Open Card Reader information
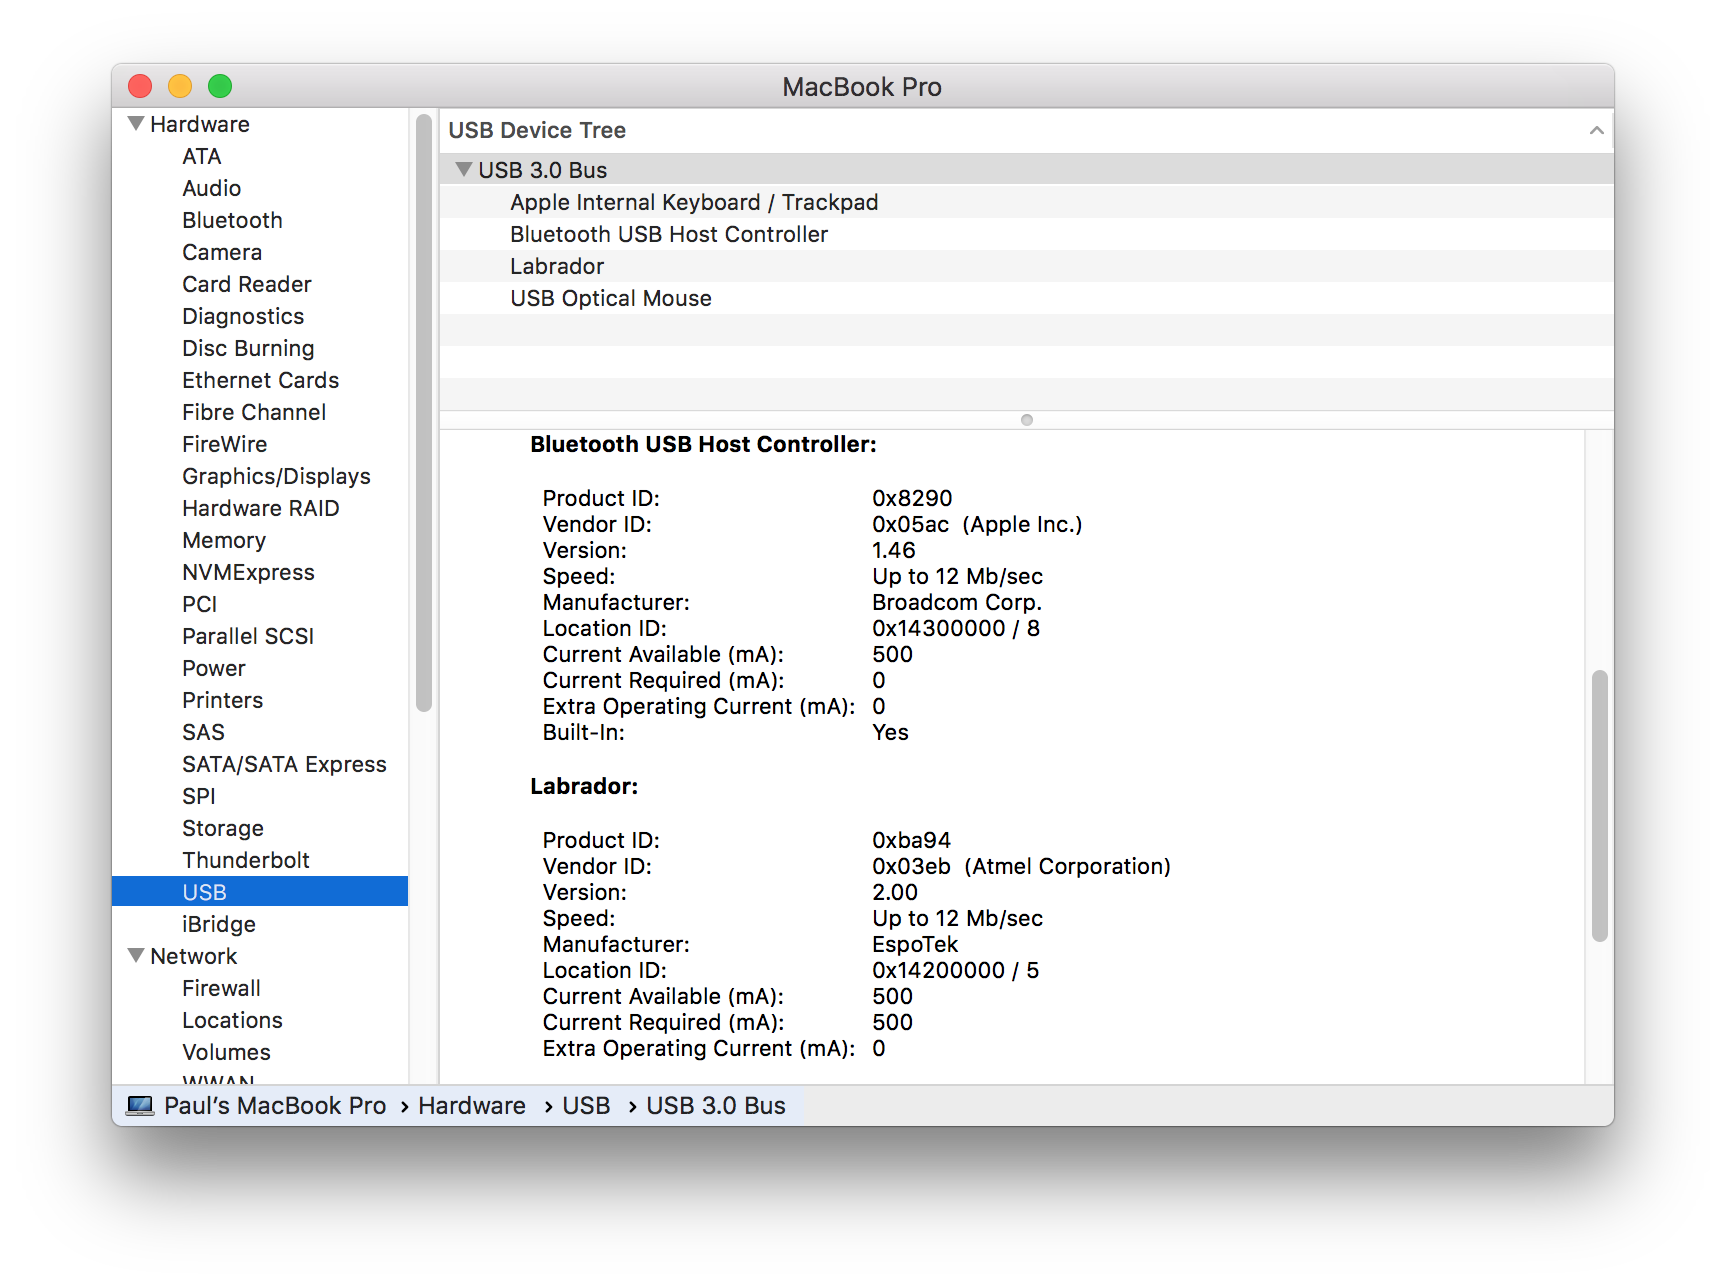 [x=247, y=285]
